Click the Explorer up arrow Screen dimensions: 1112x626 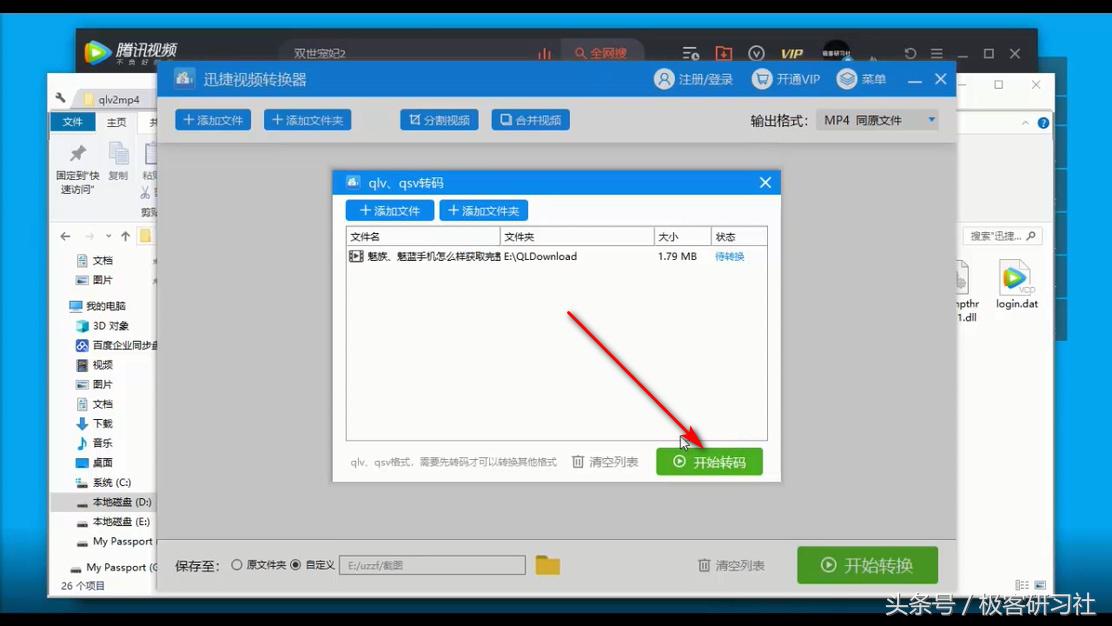[126, 236]
